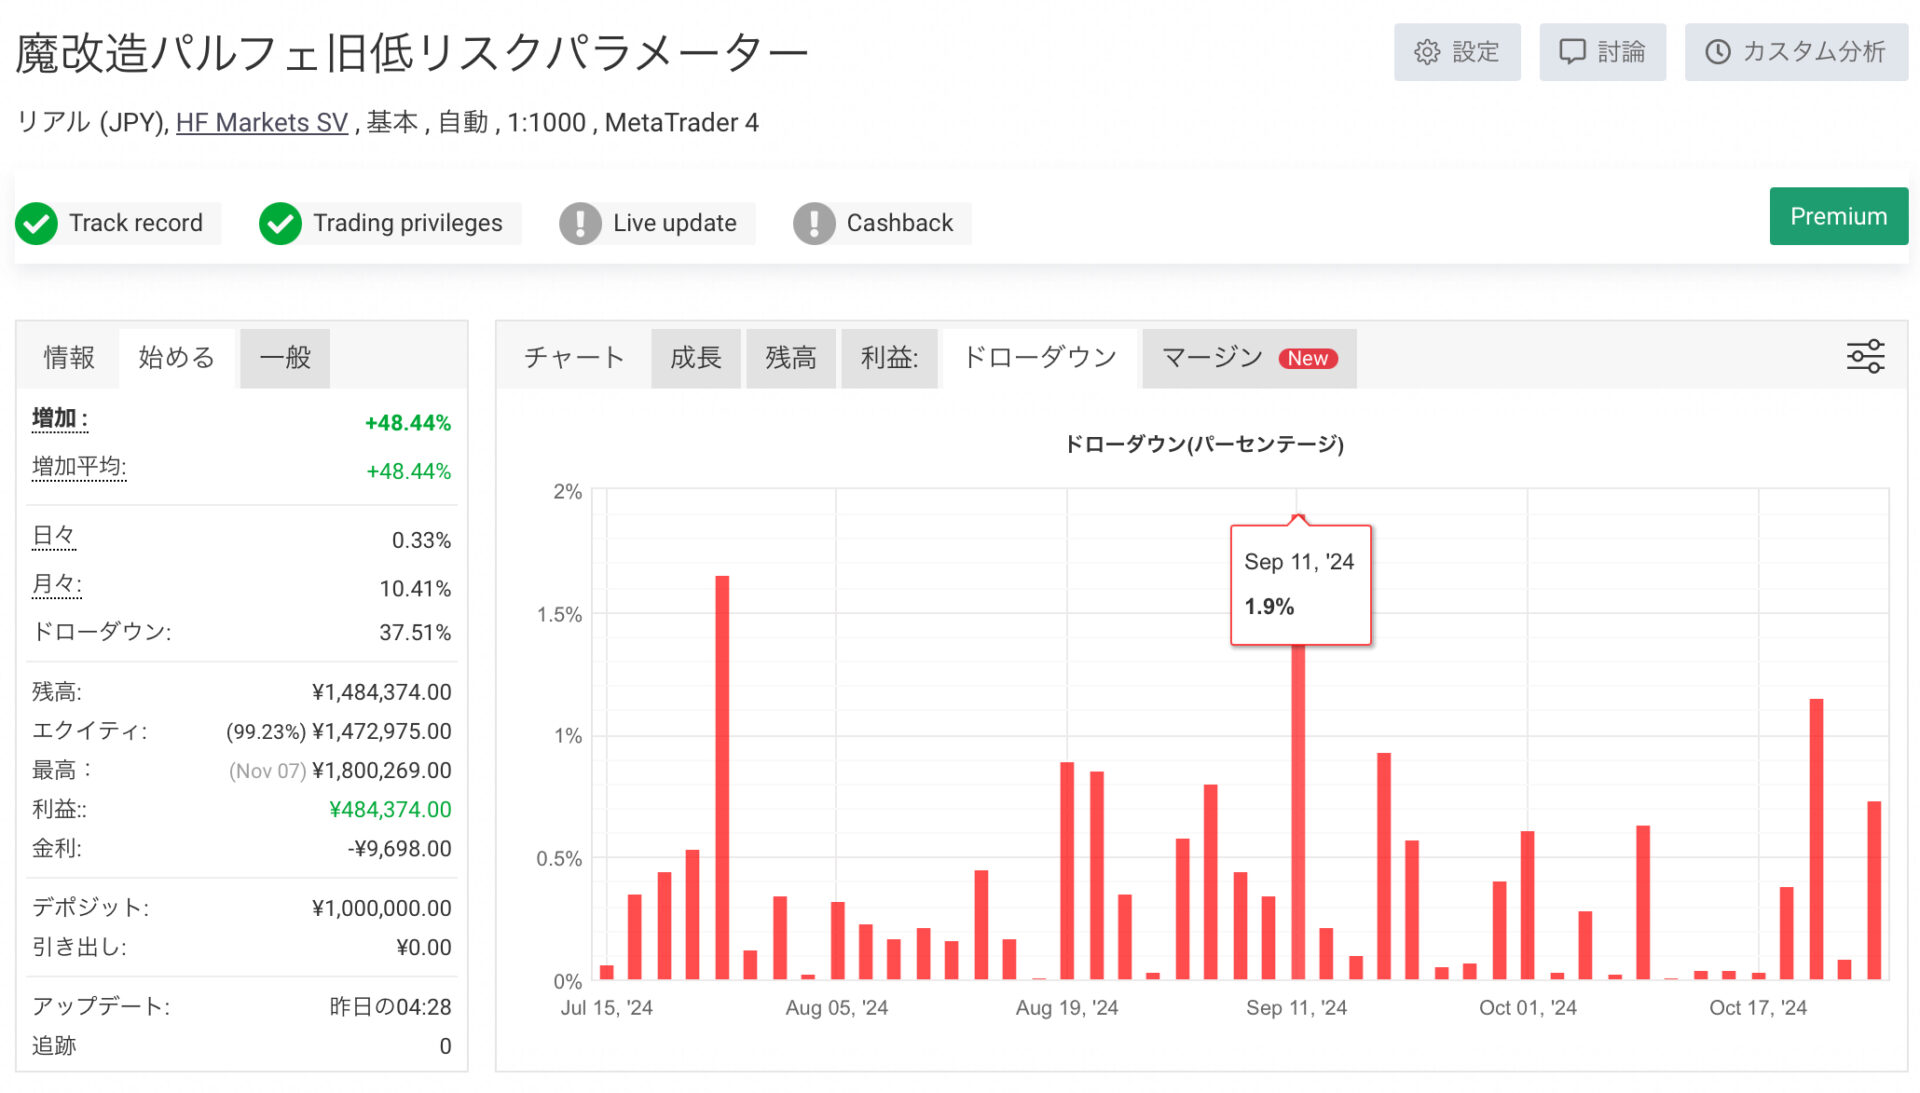Viewport: 1920px width, 1093px height.
Task: Follow the HF Markets SV link
Action: (x=262, y=123)
